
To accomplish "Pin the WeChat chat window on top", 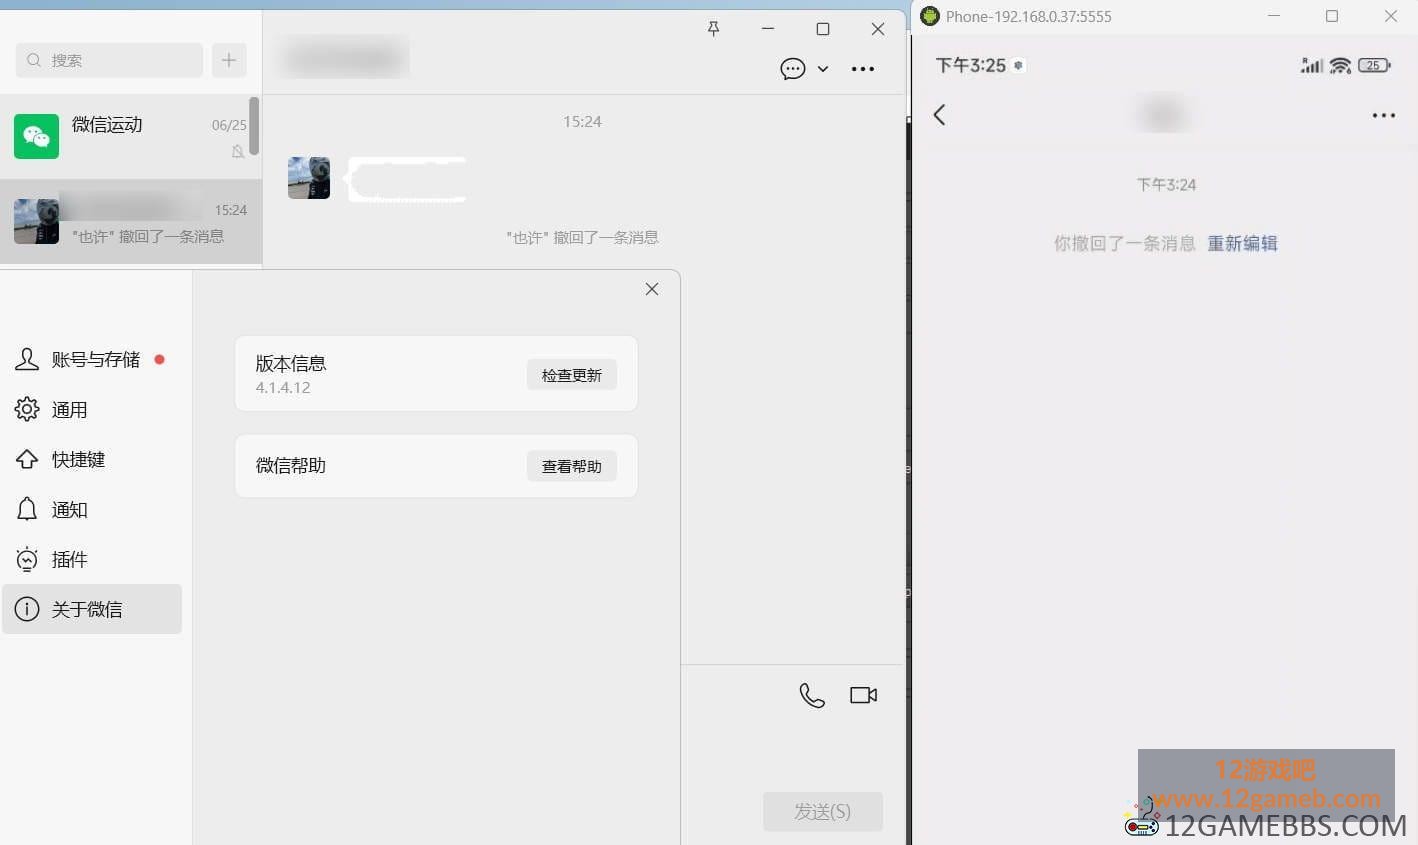I will pos(713,29).
